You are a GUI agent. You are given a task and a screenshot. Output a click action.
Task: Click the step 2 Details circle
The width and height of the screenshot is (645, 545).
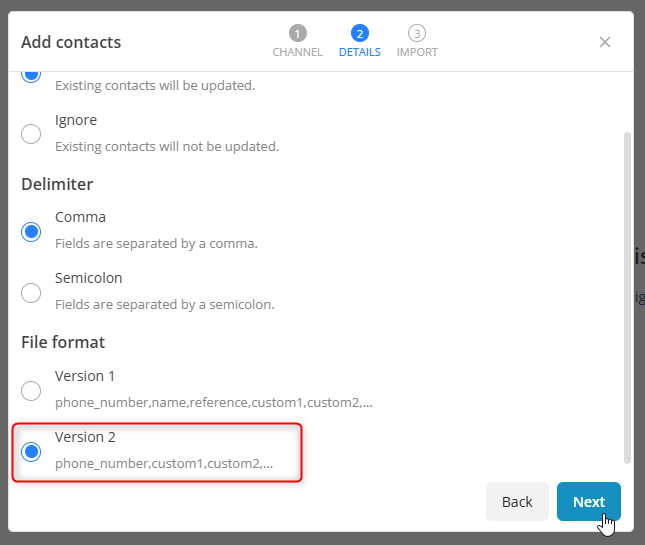coord(359,33)
